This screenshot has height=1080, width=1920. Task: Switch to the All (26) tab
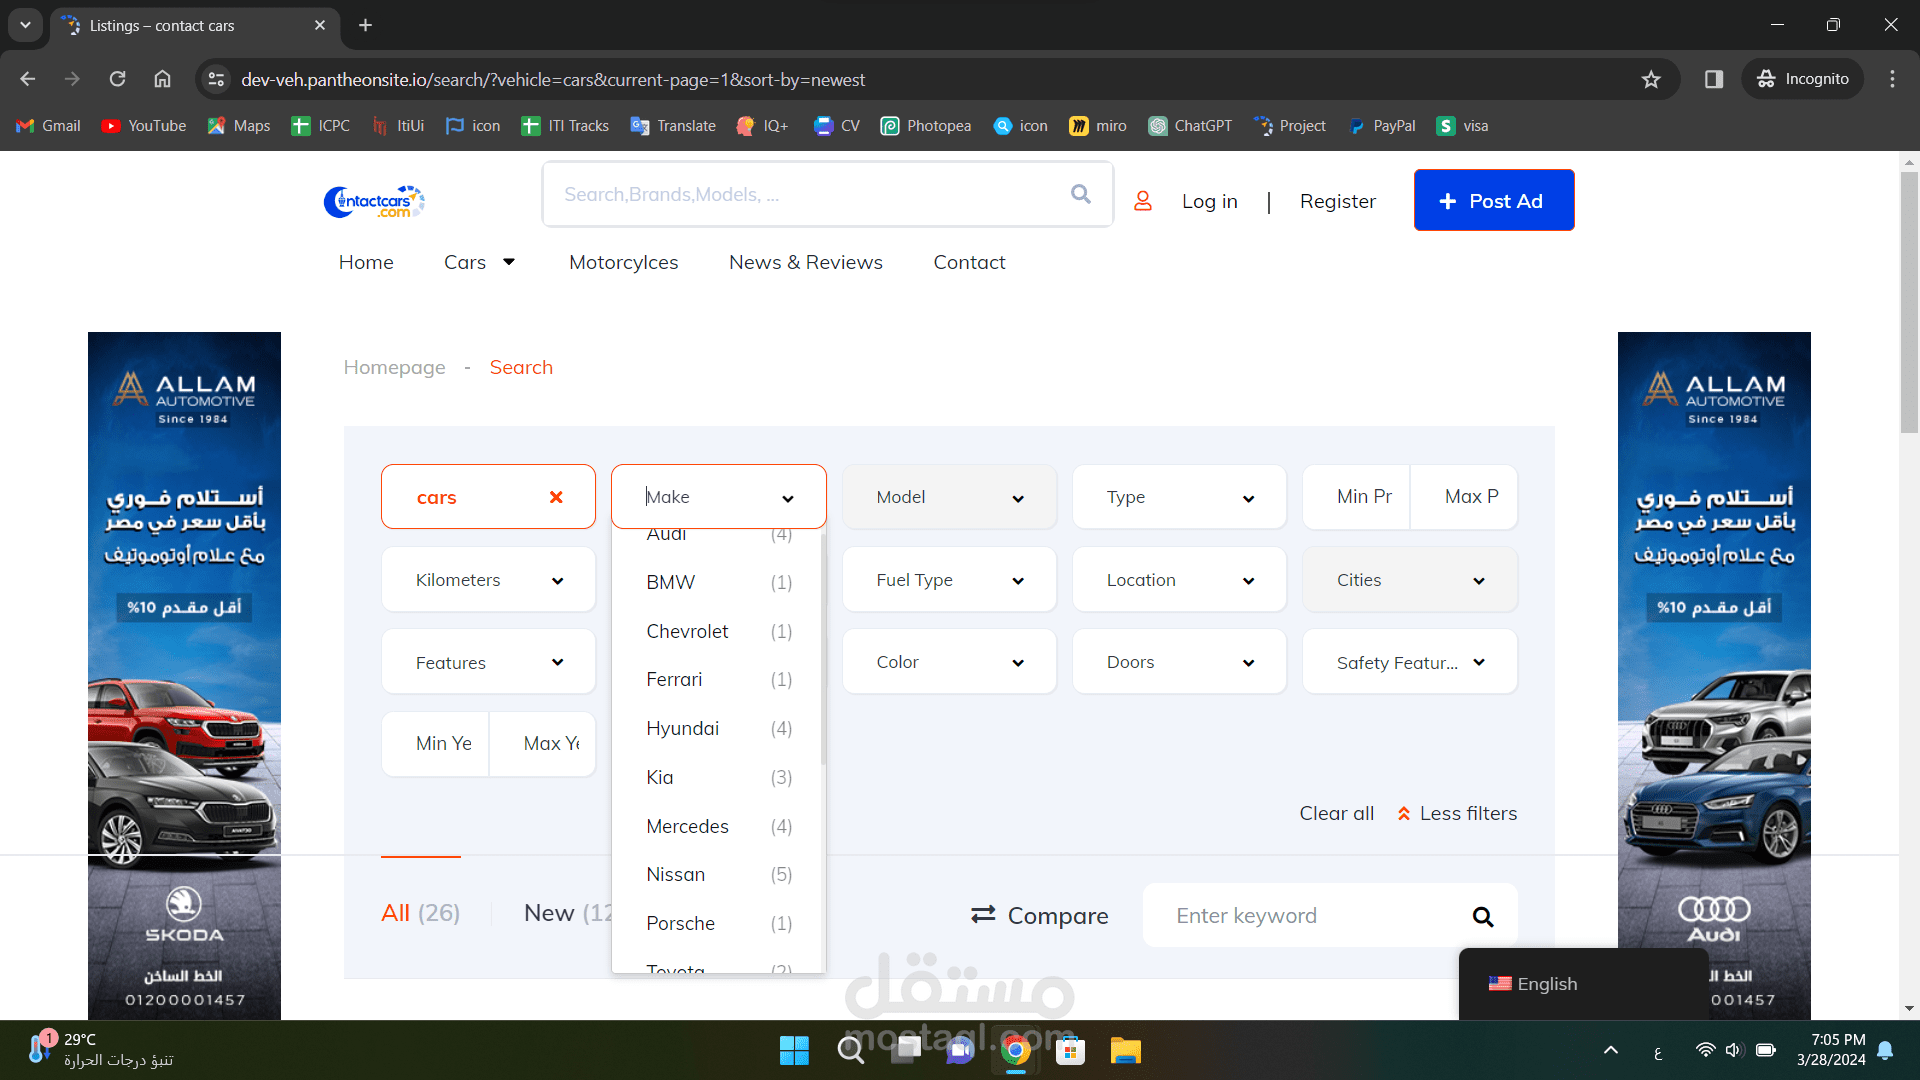coord(420,912)
